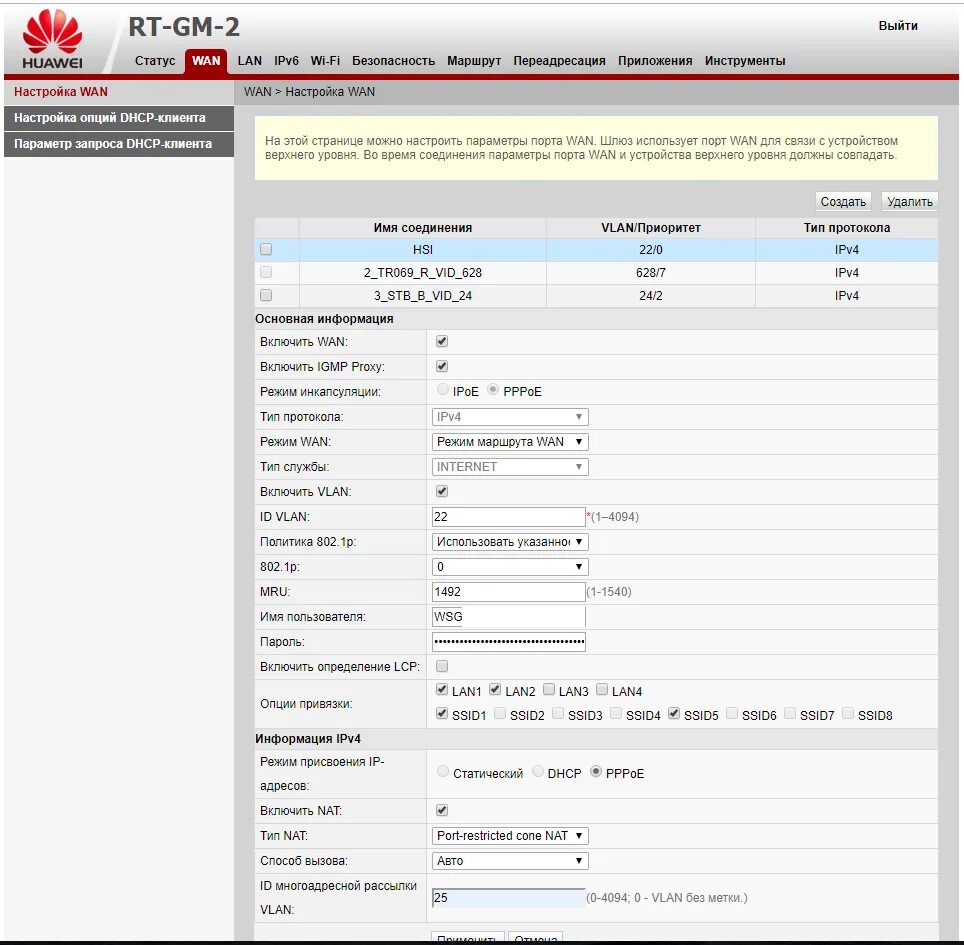
Task: Click the multicast VLAN ID input field
Action: [508, 898]
